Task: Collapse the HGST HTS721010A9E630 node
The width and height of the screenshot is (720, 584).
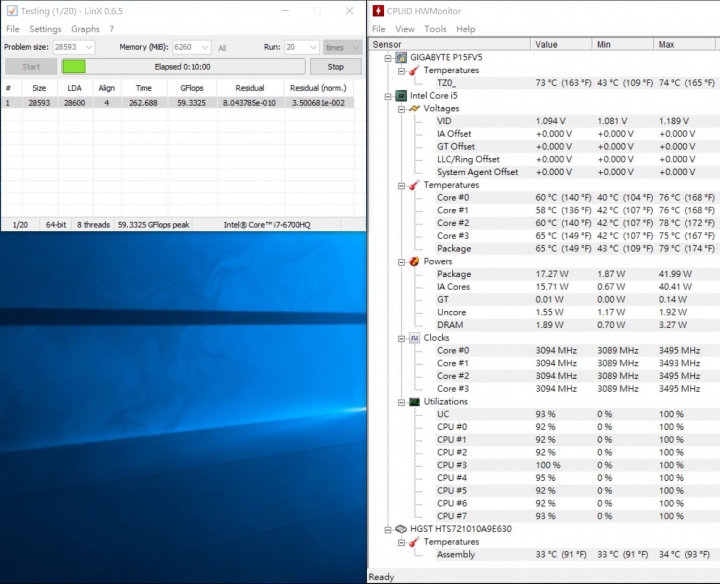Action: tap(388, 529)
